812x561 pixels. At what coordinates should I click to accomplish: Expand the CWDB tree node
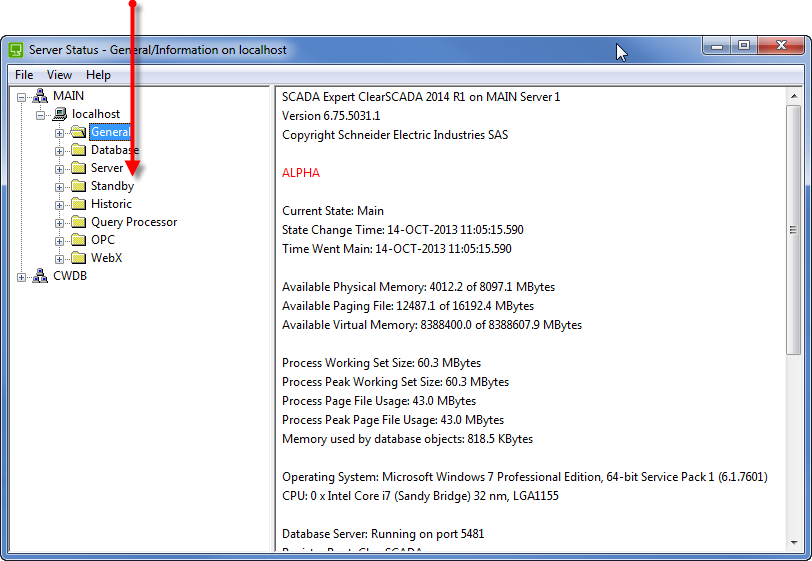pyautogui.click(x=22, y=276)
